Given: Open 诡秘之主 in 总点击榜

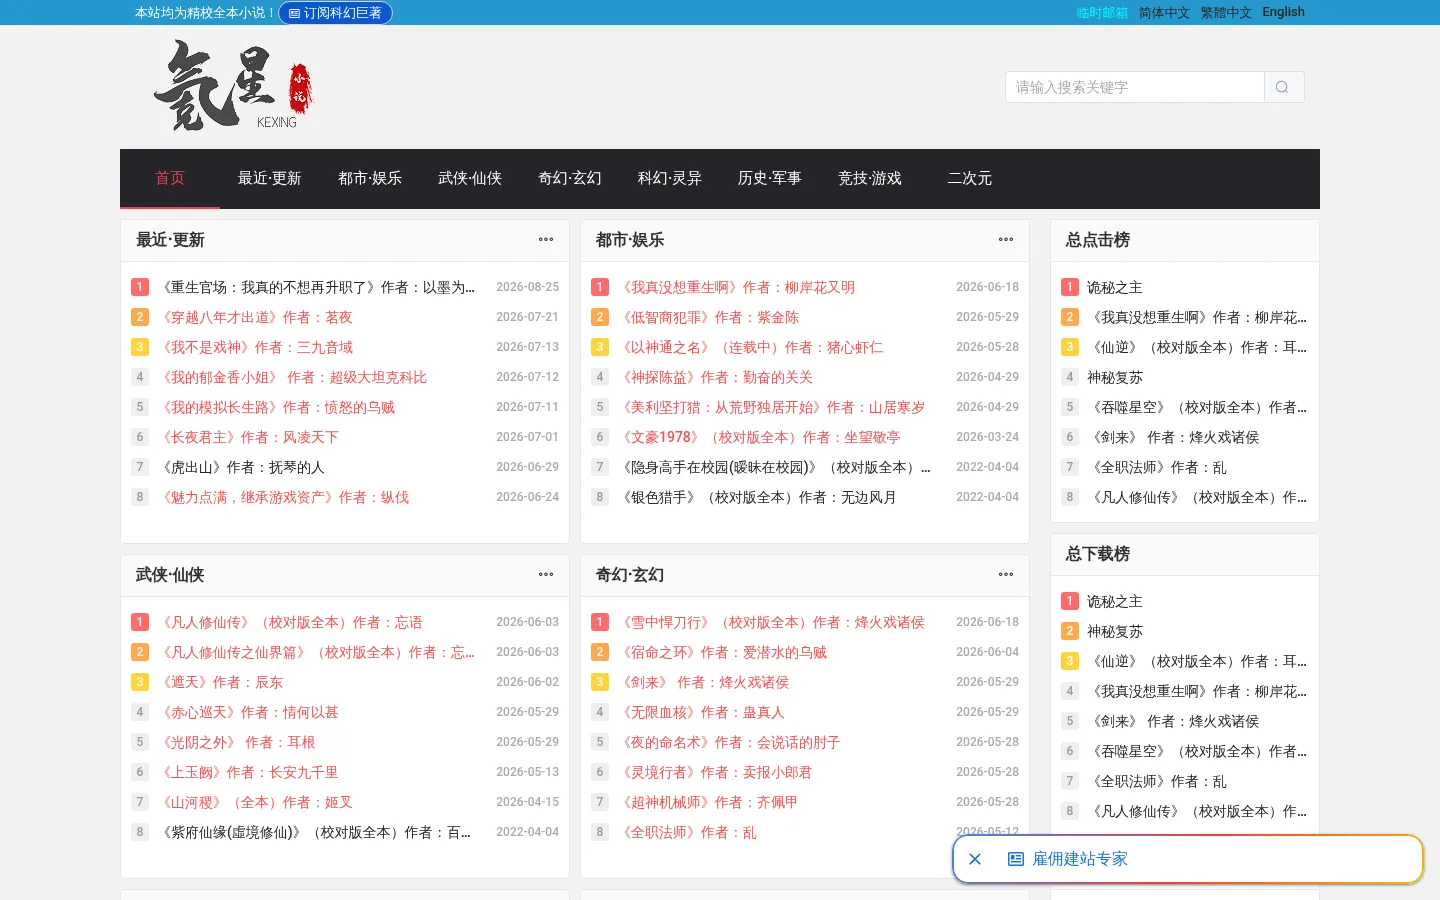Looking at the screenshot, I should coord(1114,287).
